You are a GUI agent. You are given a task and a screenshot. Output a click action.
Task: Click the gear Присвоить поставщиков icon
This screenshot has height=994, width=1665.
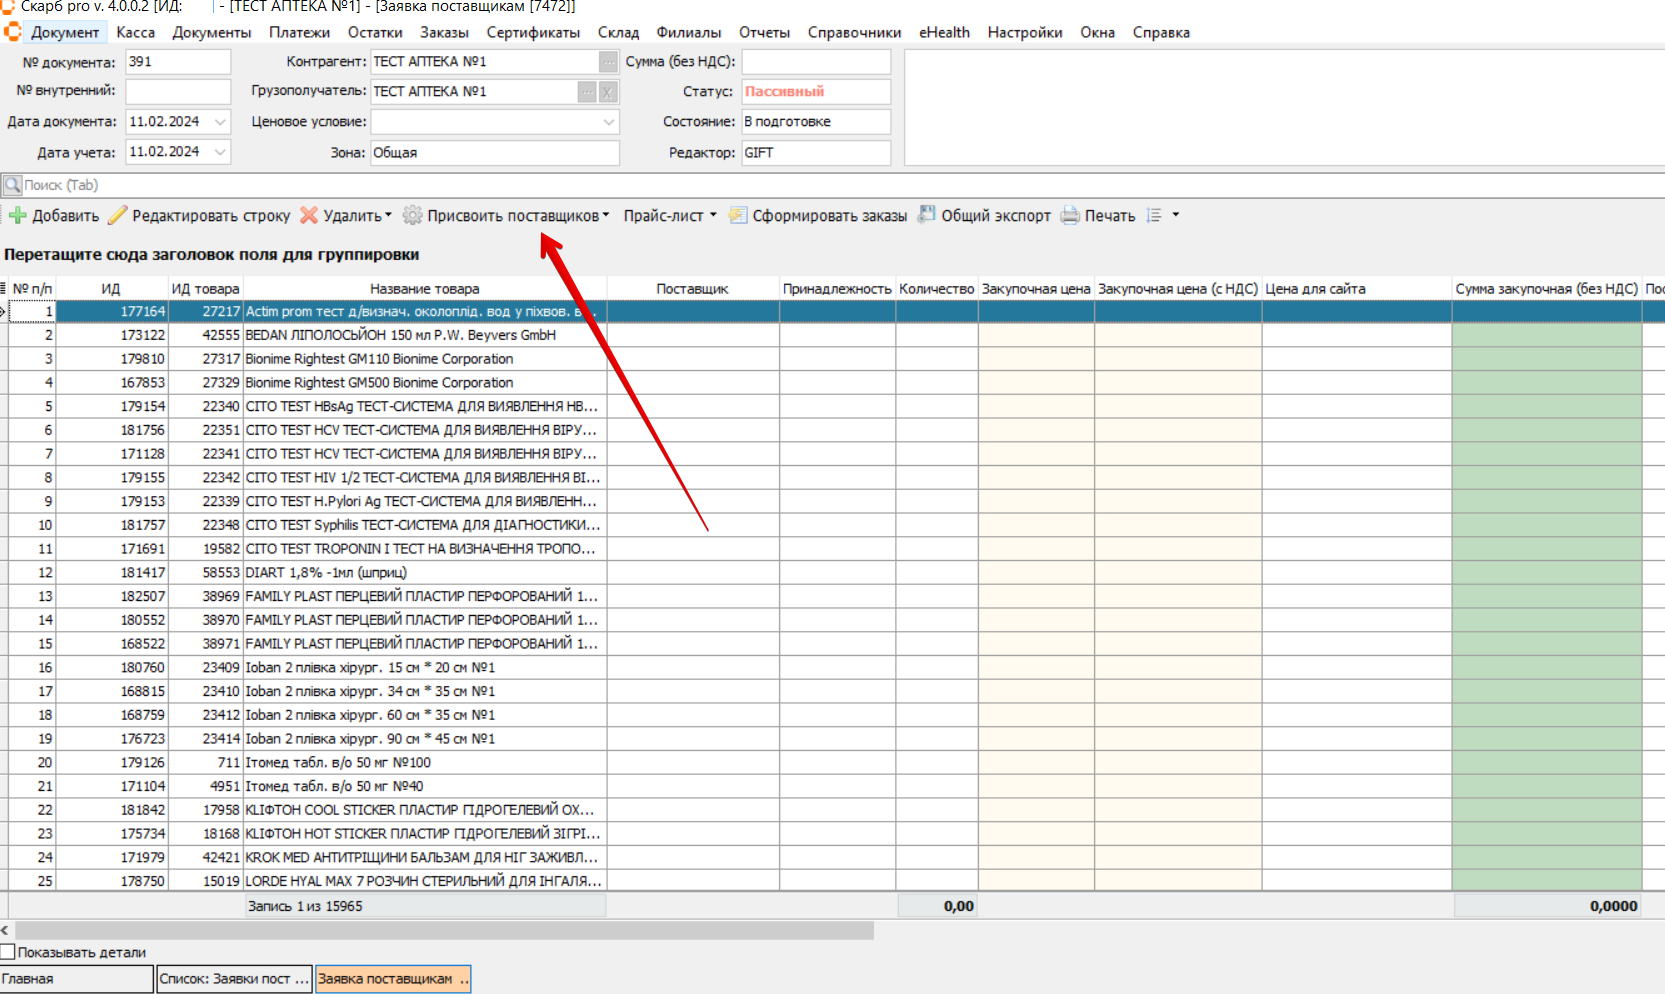[x=412, y=215]
